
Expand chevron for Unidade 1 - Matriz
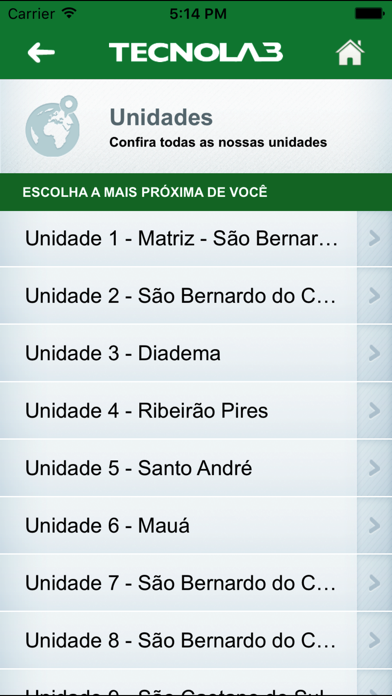point(374,238)
